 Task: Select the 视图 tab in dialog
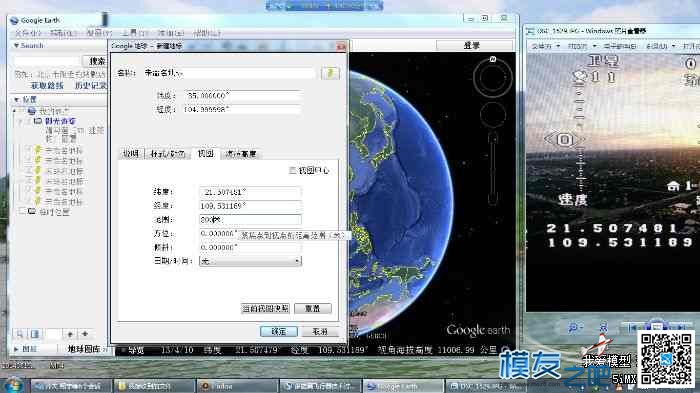click(x=205, y=153)
